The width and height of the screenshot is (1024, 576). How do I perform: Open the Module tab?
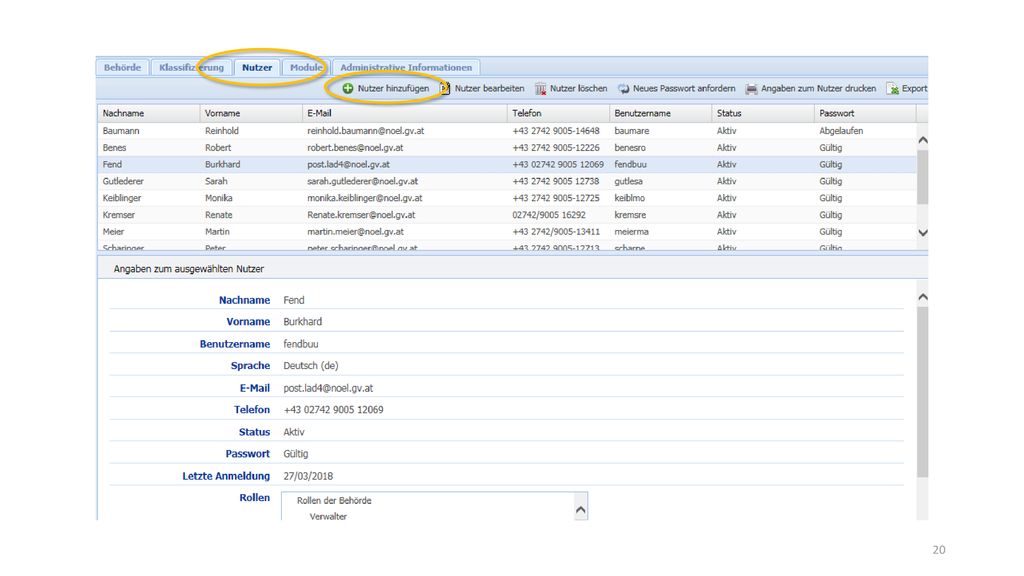pos(306,67)
